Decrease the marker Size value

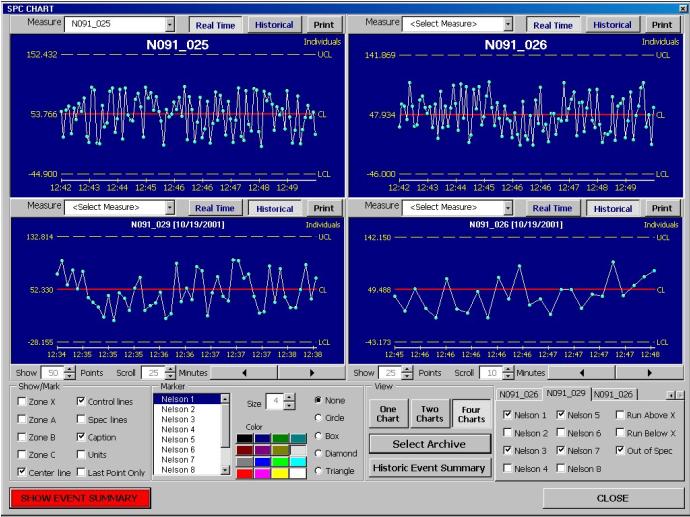coord(289,405)
